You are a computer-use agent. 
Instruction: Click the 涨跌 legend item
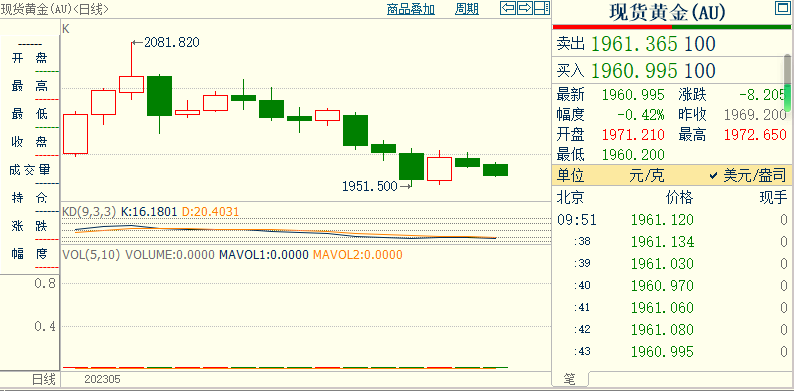tap(29, 225)
